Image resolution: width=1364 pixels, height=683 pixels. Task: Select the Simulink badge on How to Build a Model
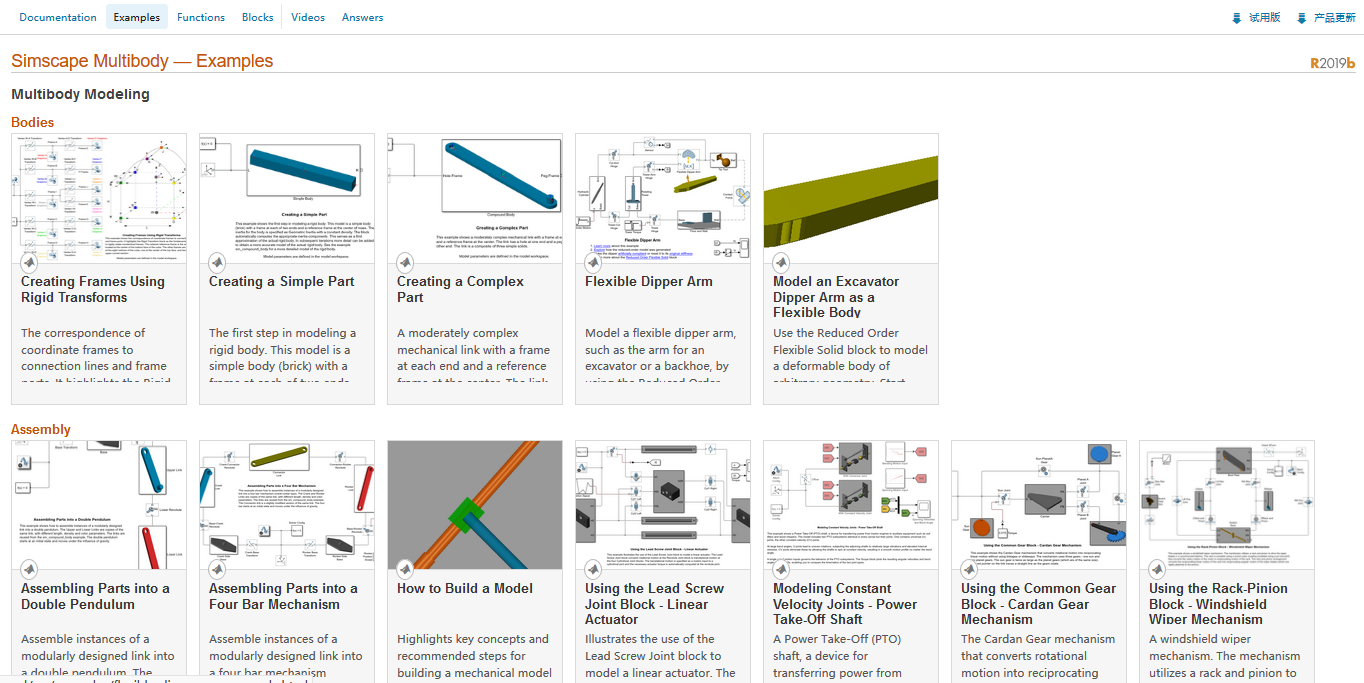[405, 568]
